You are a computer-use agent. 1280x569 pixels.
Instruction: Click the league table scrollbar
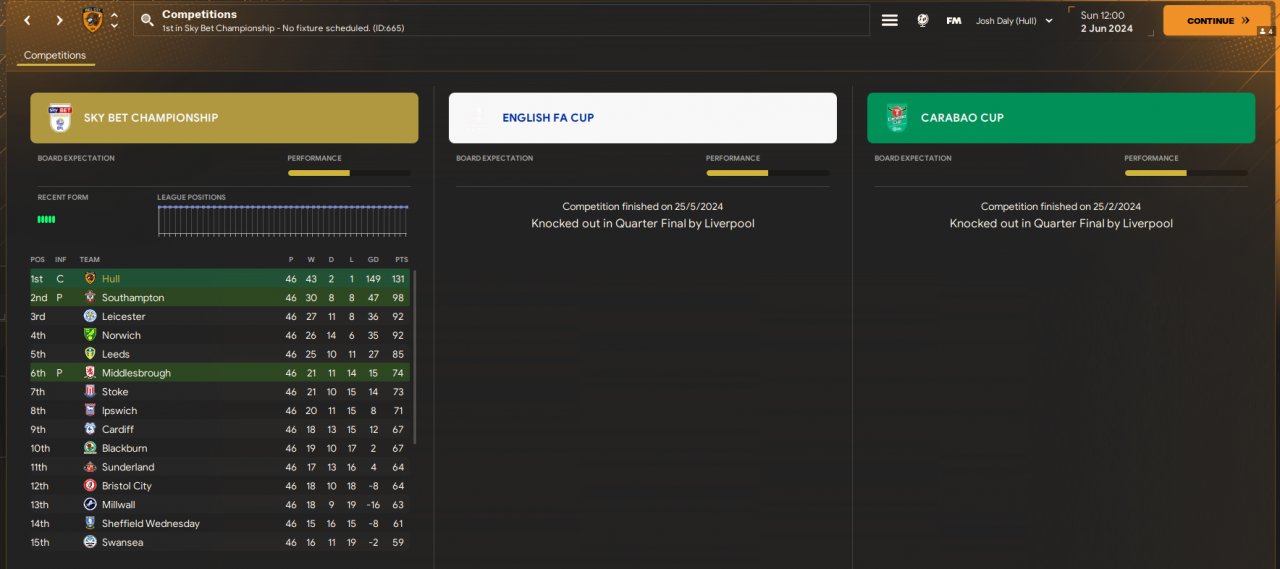coord(415,357)
